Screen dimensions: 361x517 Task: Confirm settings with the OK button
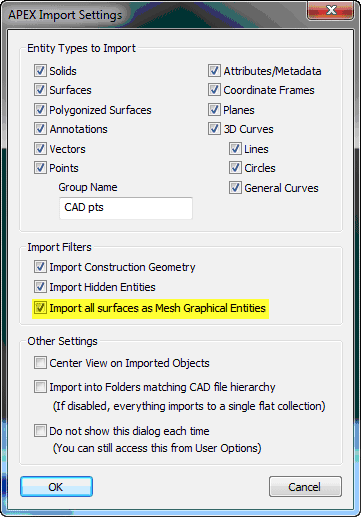56,487
